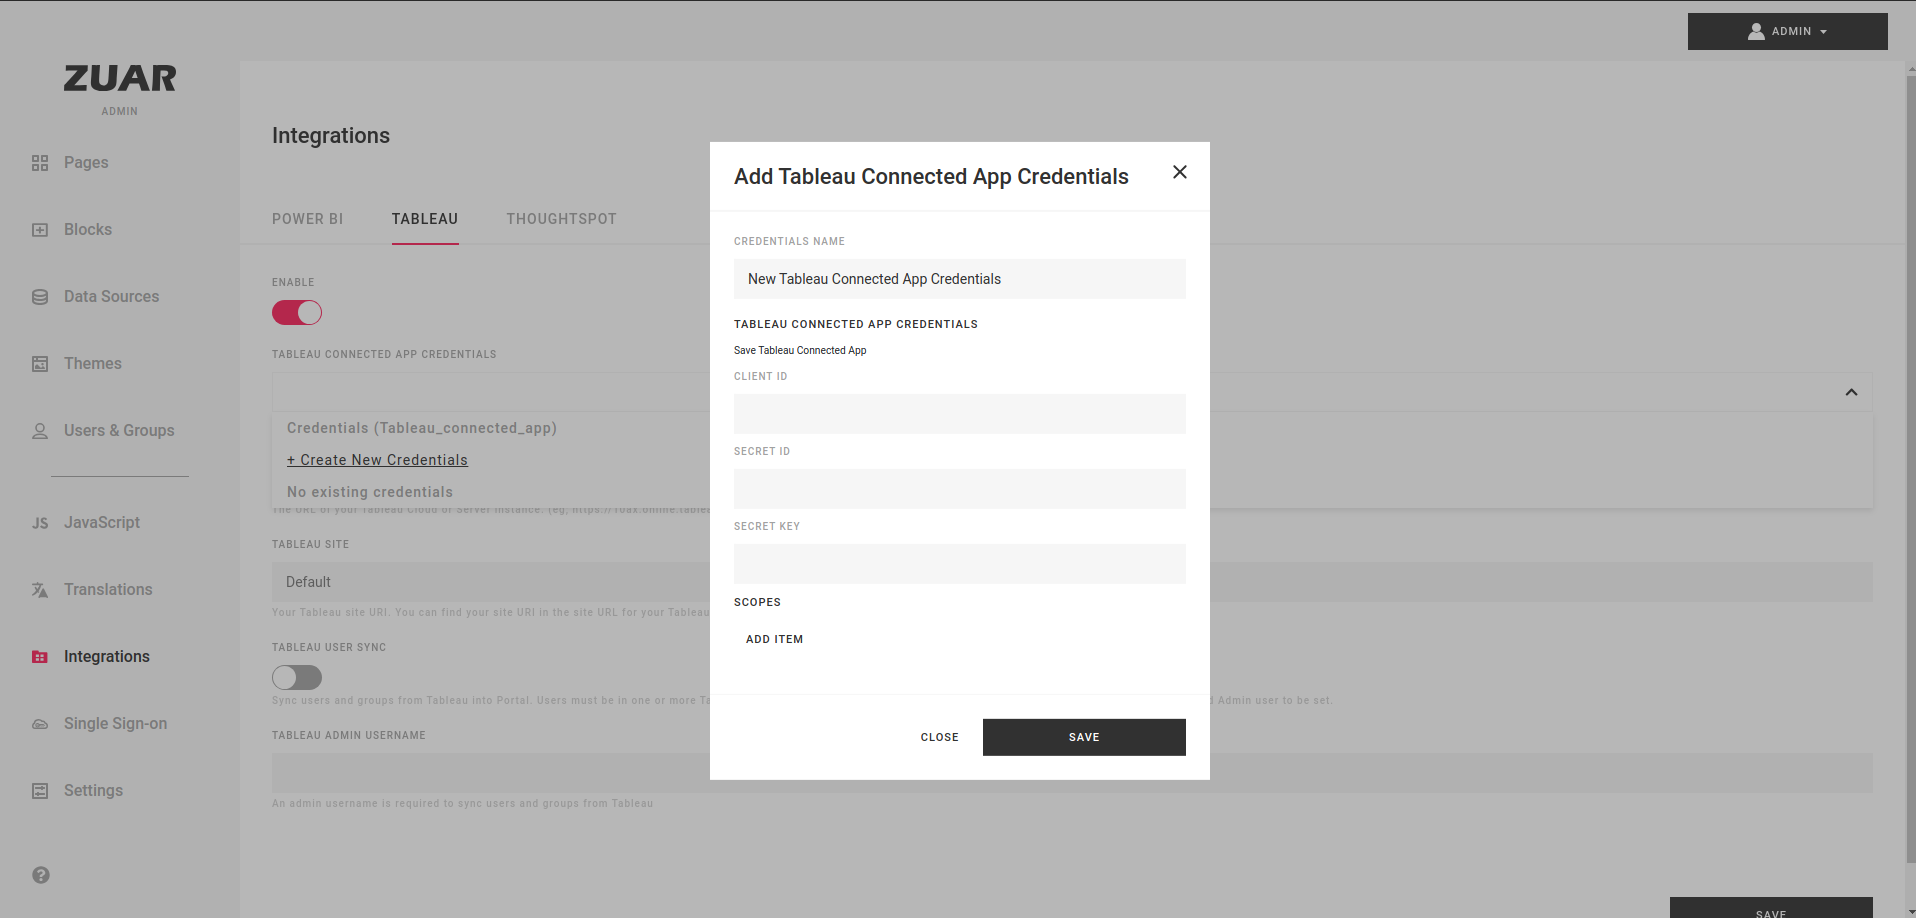Click the Integrations page heading

tap(331, 136)
